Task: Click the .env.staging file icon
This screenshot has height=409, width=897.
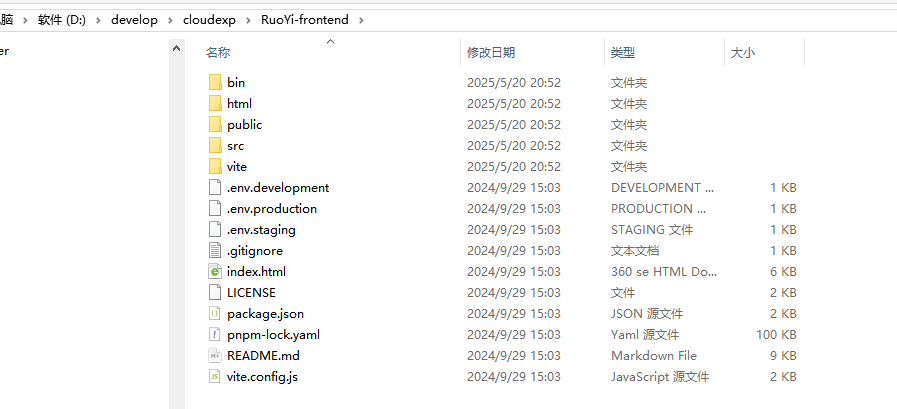Action: coord(215,230)
